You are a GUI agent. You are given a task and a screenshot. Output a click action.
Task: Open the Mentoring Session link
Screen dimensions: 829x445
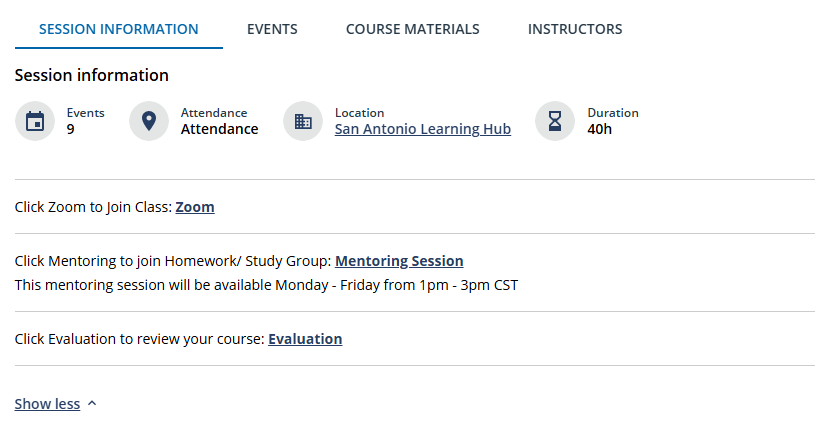pos(399,261)
